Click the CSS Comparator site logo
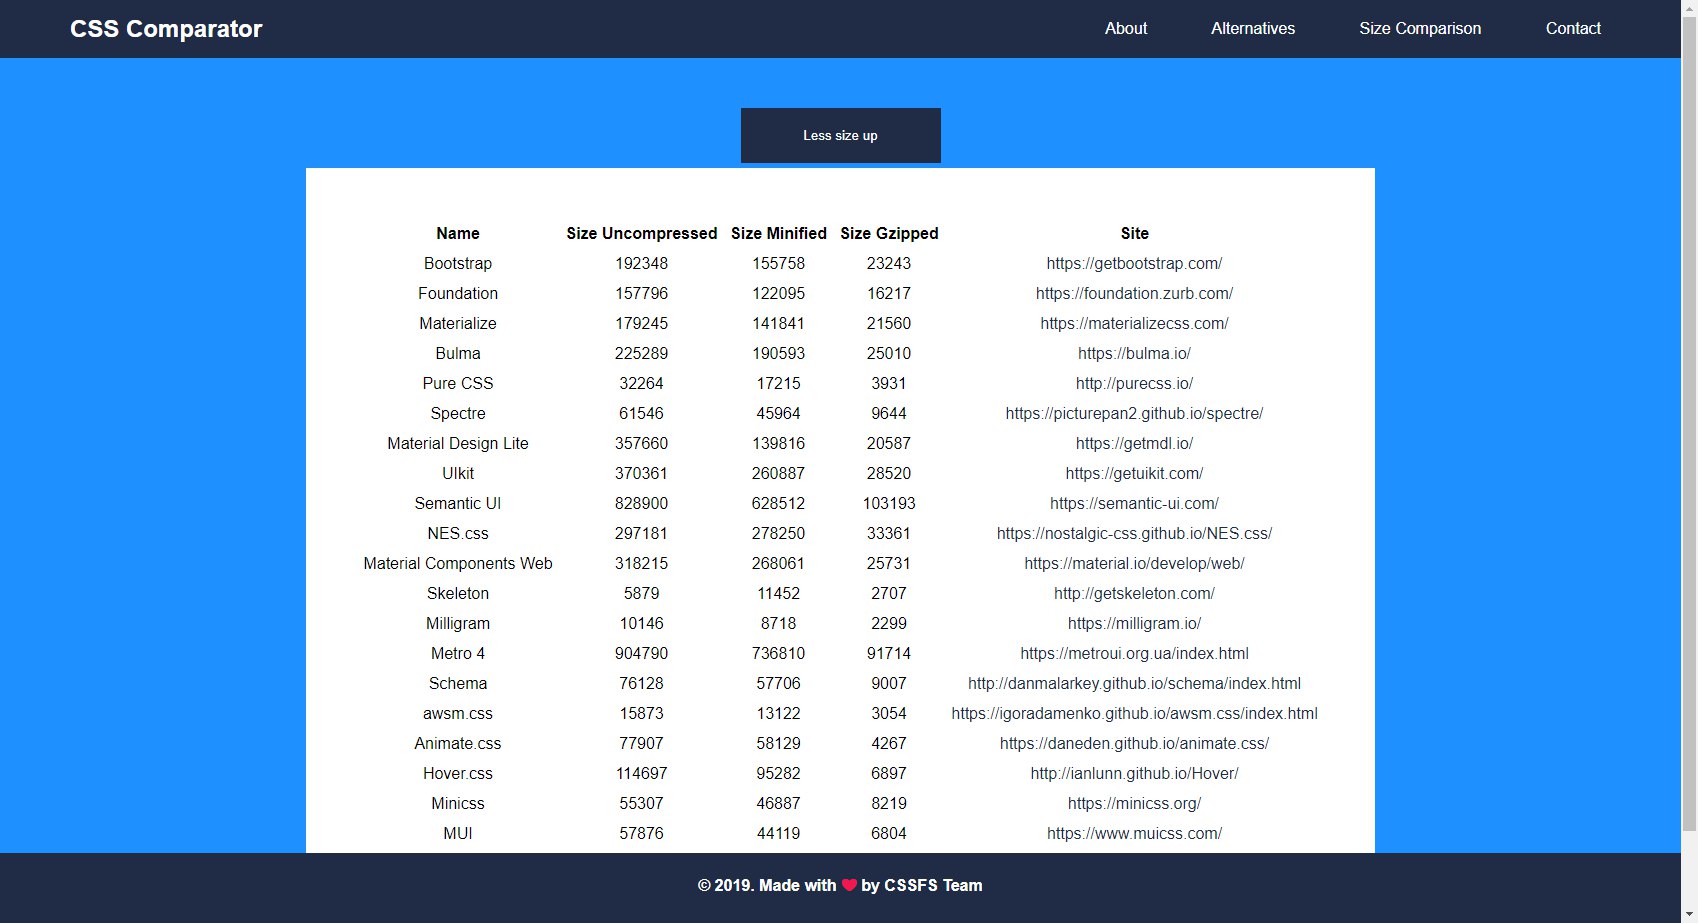The image size is (1698, 923). (x=166, y=29)
